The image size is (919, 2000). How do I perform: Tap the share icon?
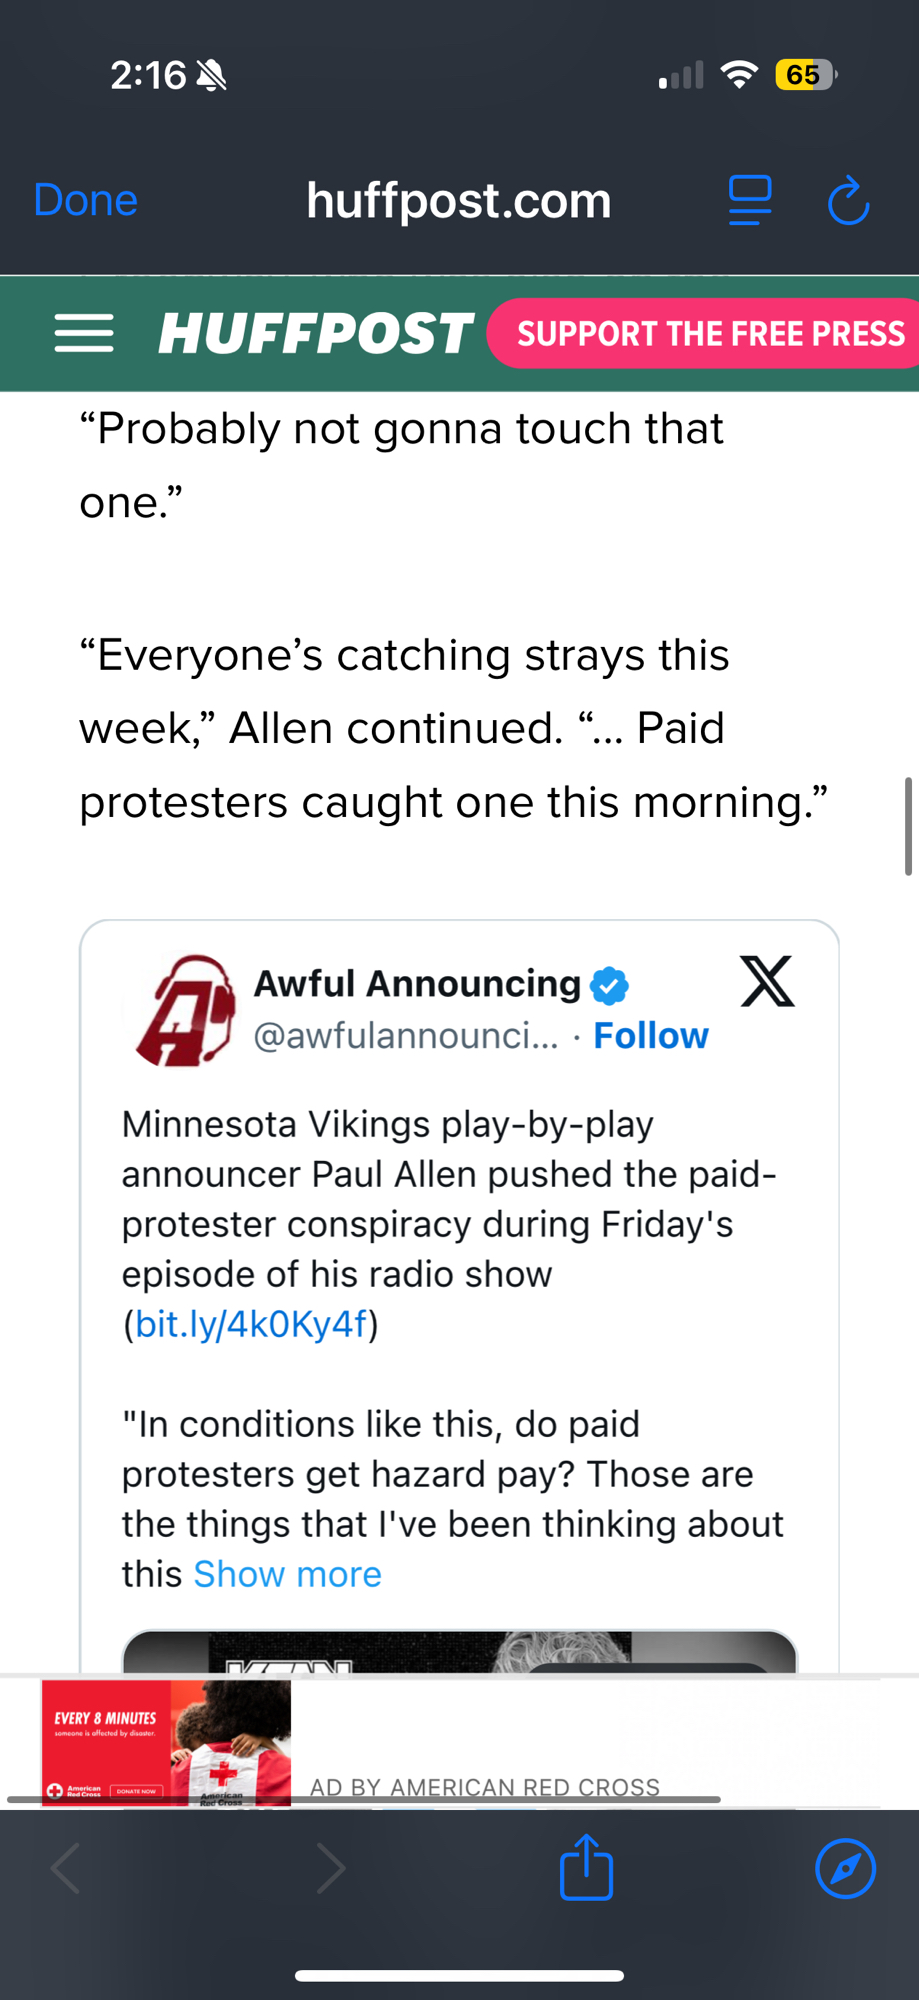coord(586,1867)
